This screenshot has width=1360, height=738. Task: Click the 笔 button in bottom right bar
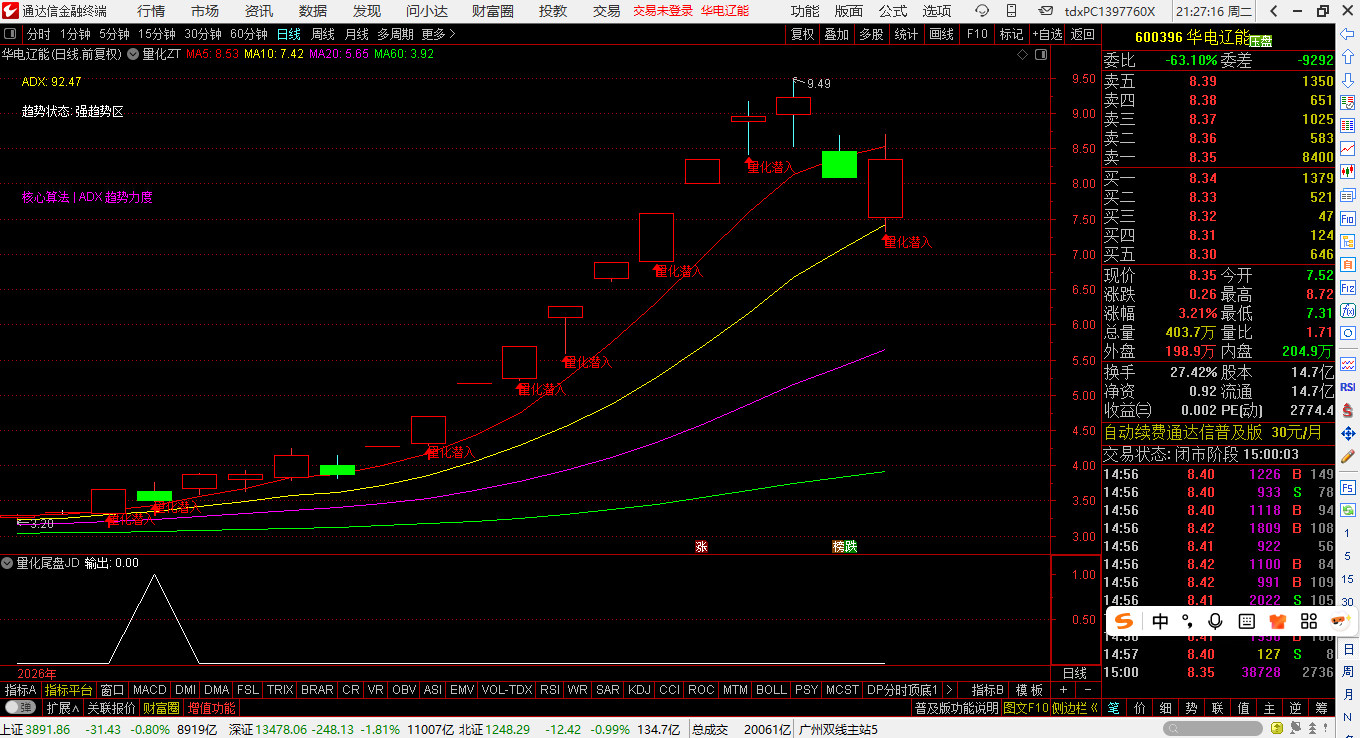1113,707
